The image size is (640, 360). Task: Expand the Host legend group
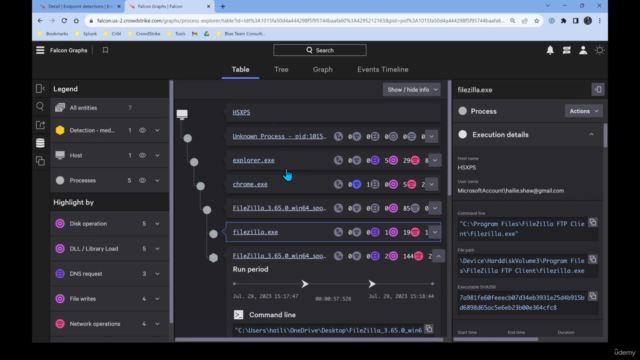pyautogui.click(x=157, y=155)
